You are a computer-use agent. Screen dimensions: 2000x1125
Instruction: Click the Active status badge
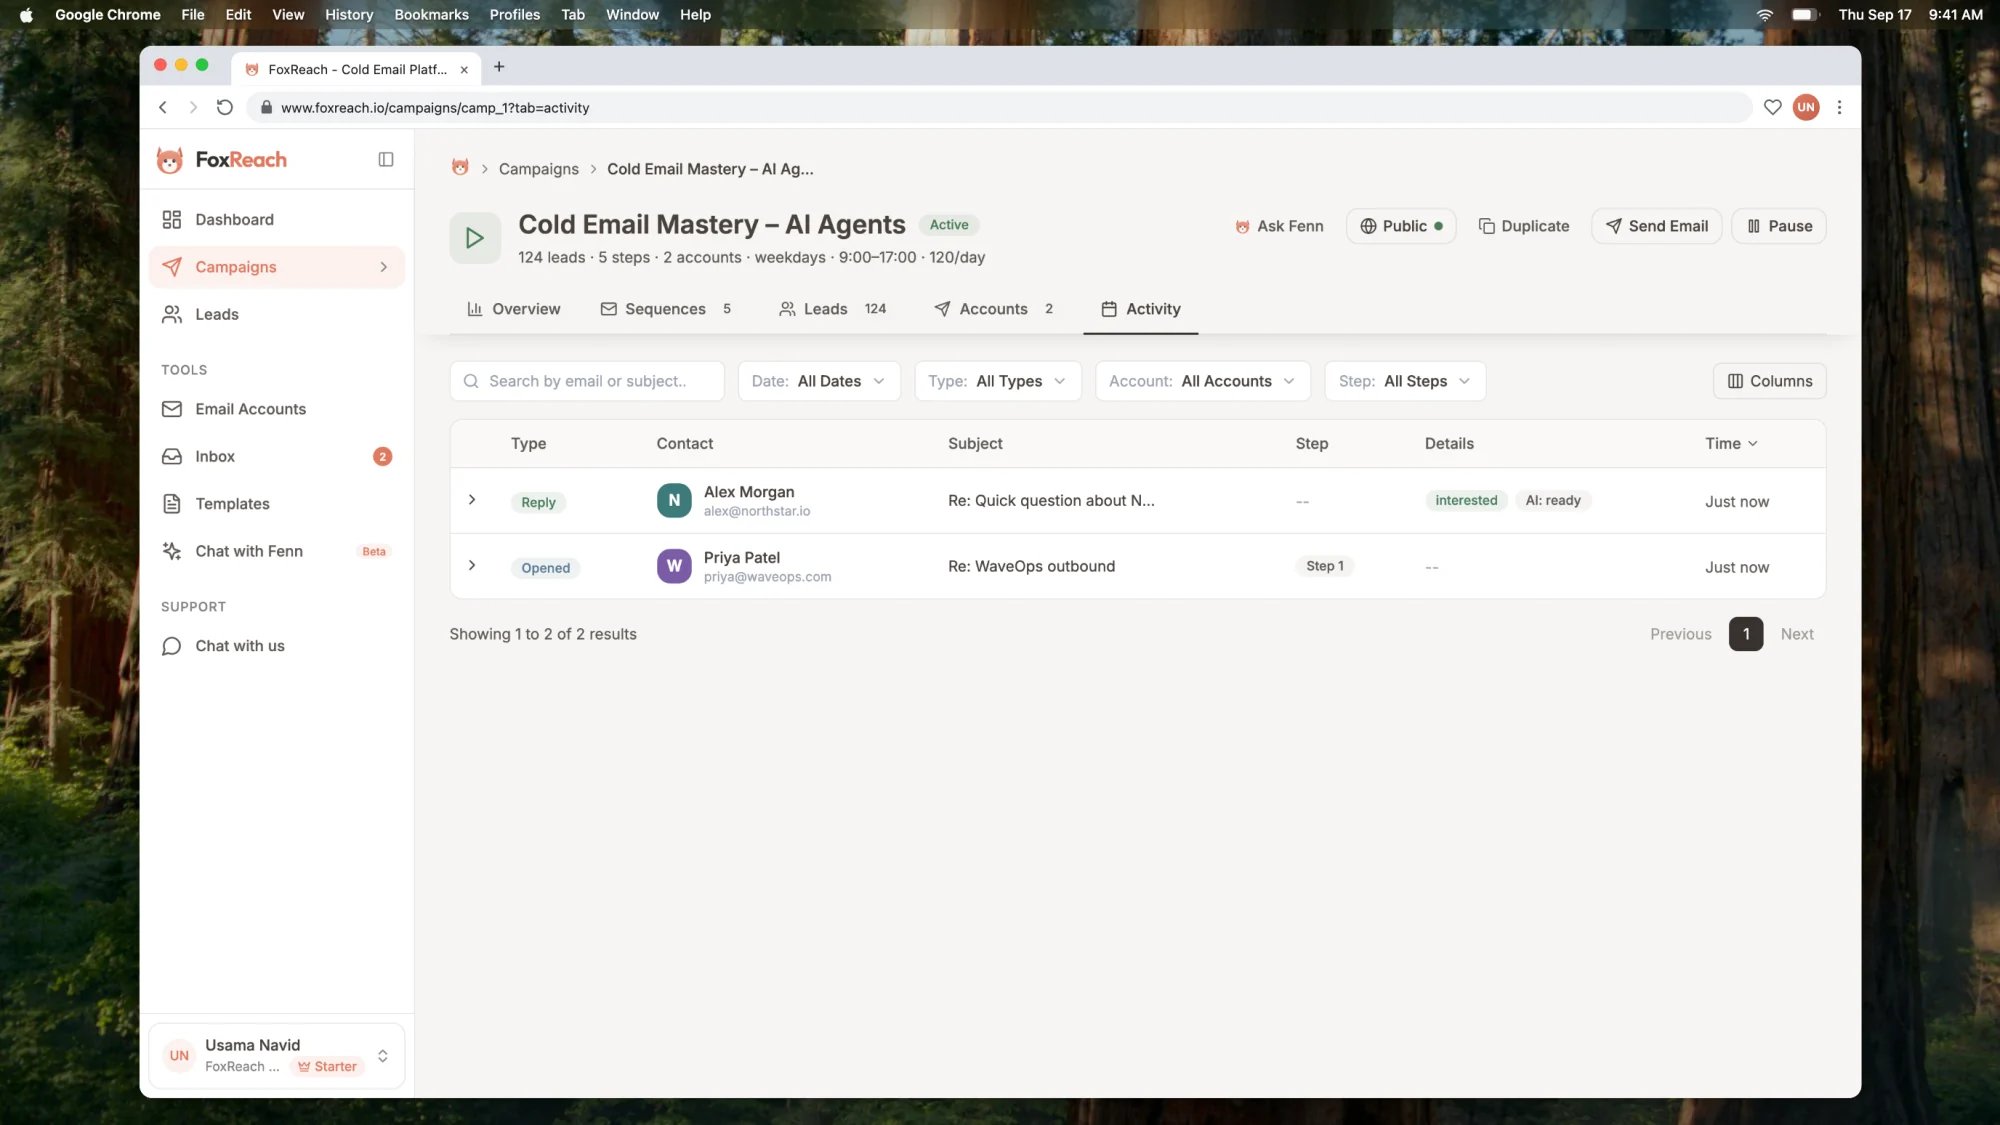(949, 225)
